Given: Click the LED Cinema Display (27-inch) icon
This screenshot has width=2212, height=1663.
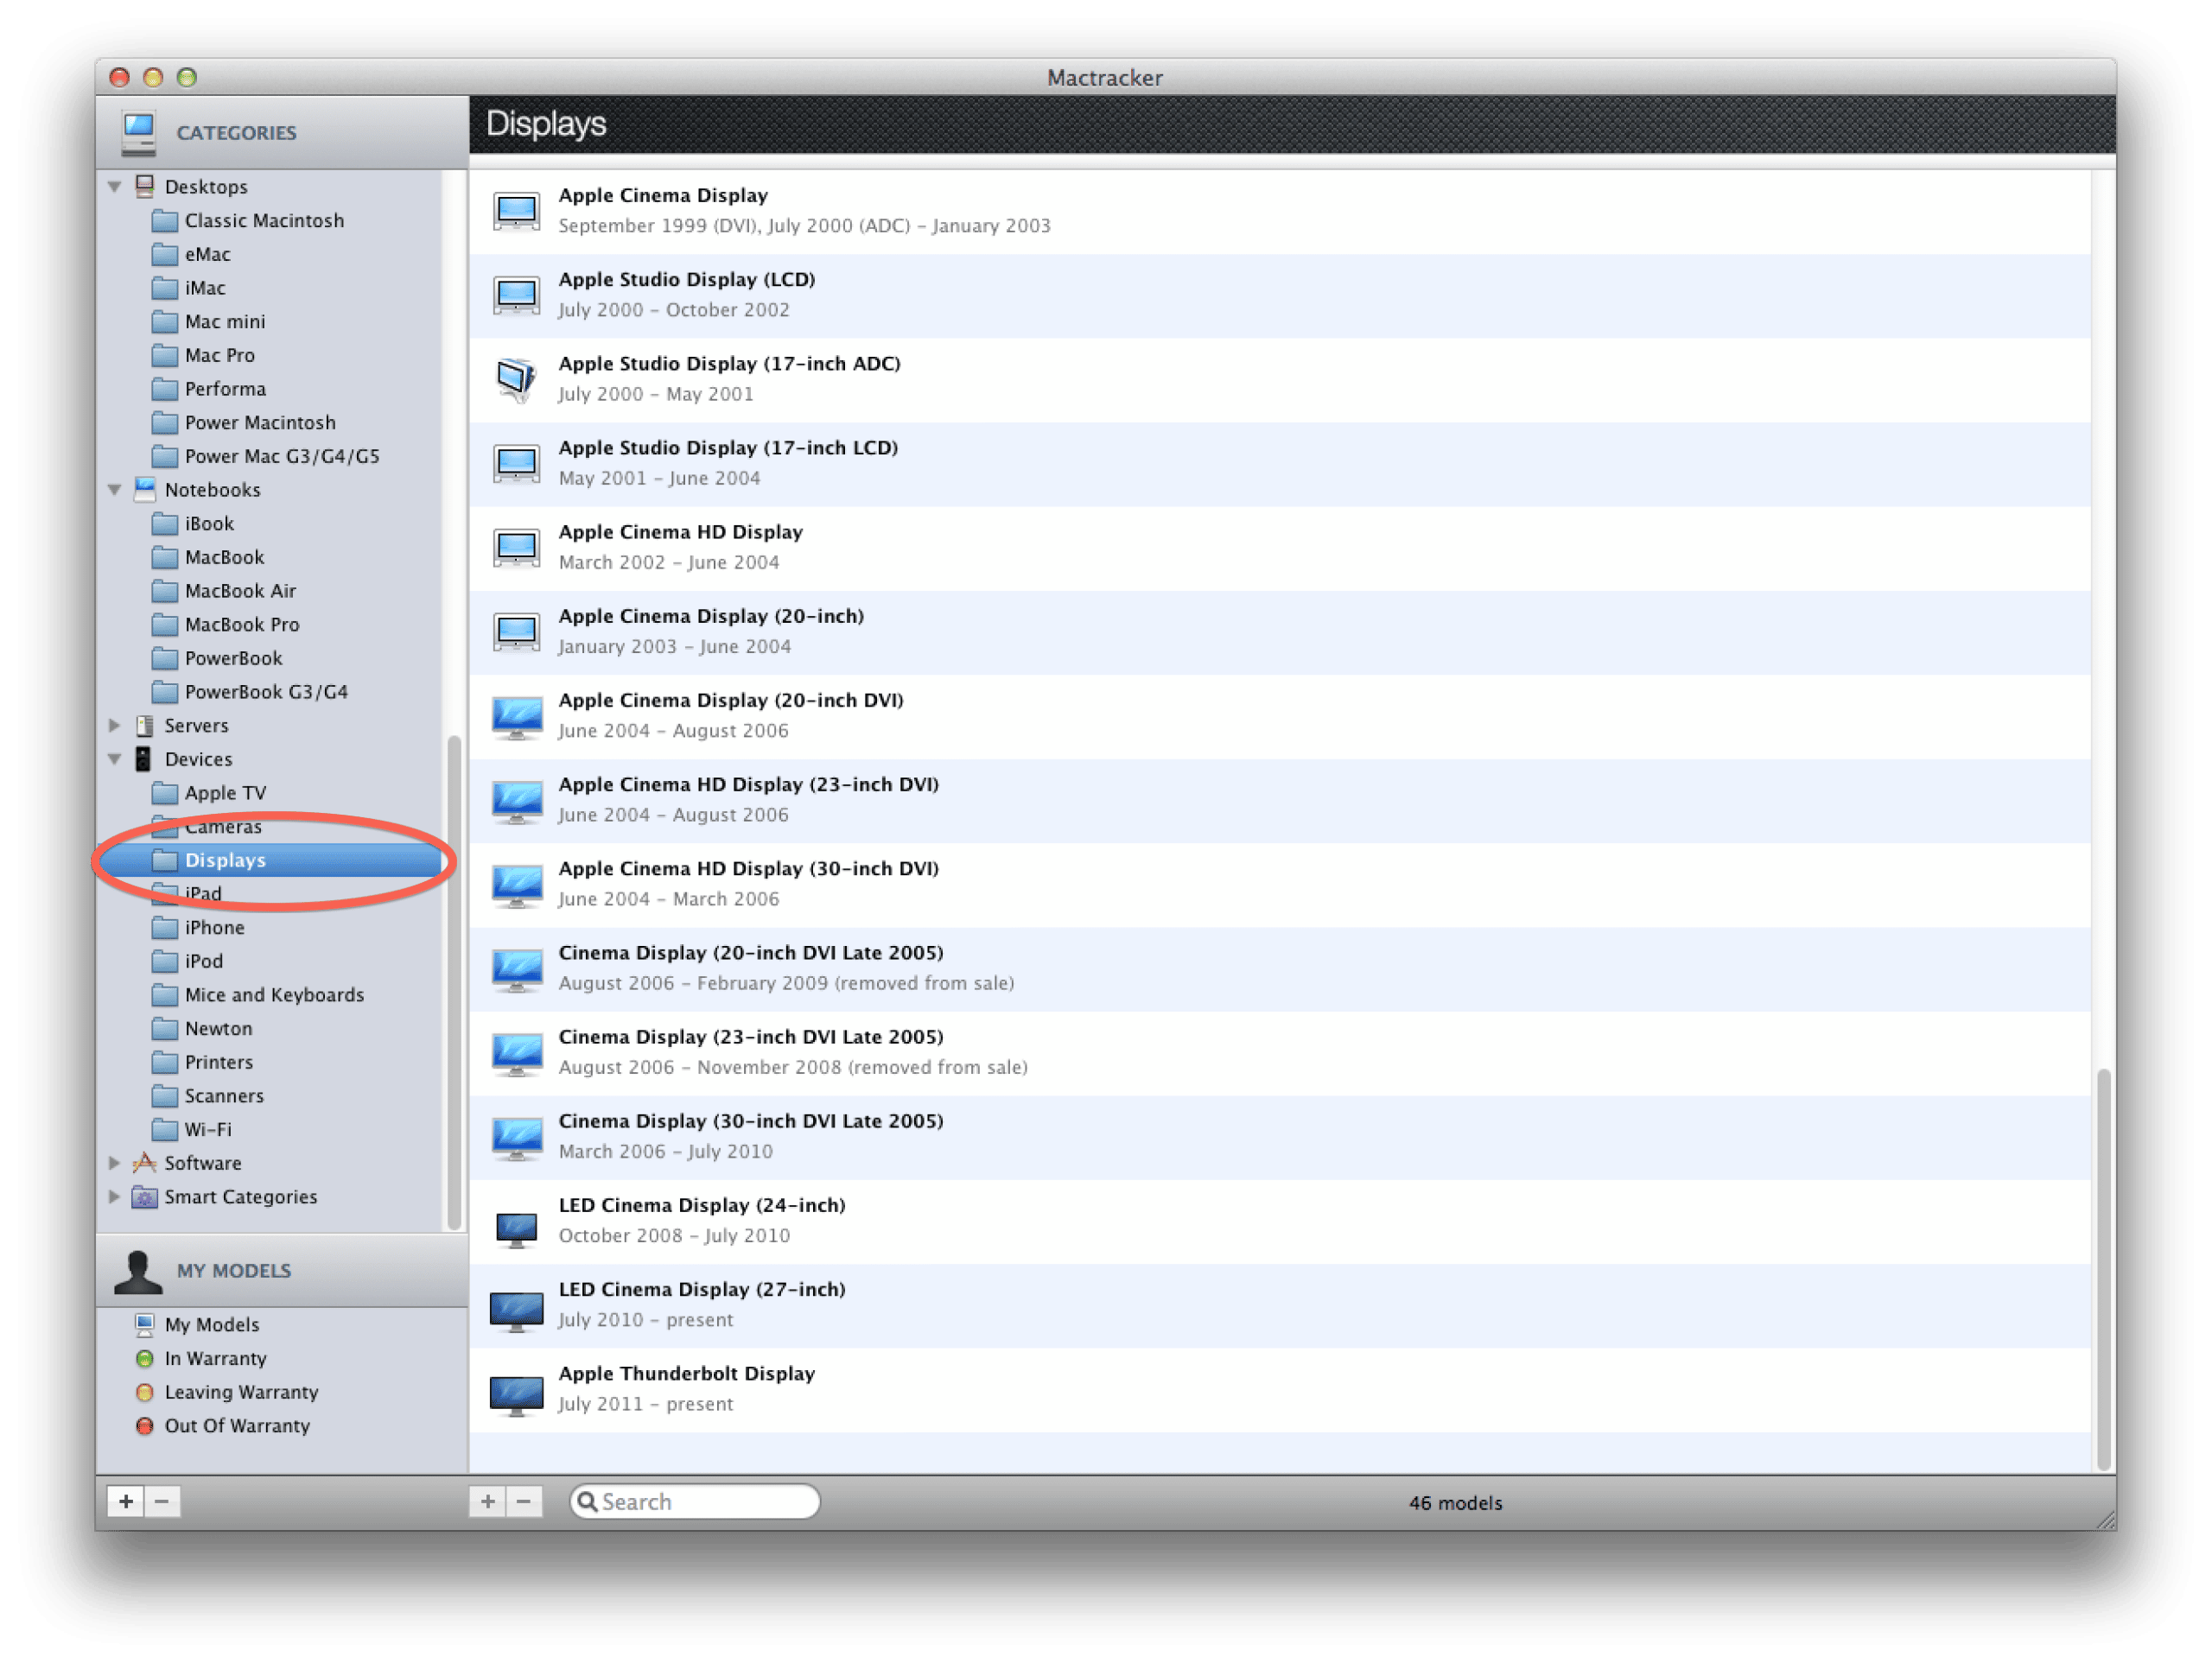Looking at the screenshot, I should coord(517,1311).
